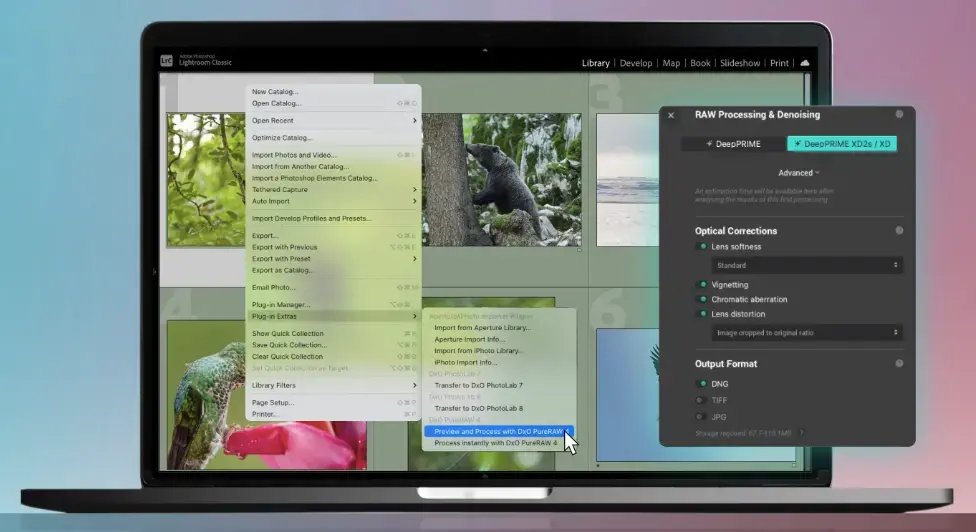Screen dimensions: 976x532
Task: Select the green foliage thumbnail
Action: click(x=206, y=180)
